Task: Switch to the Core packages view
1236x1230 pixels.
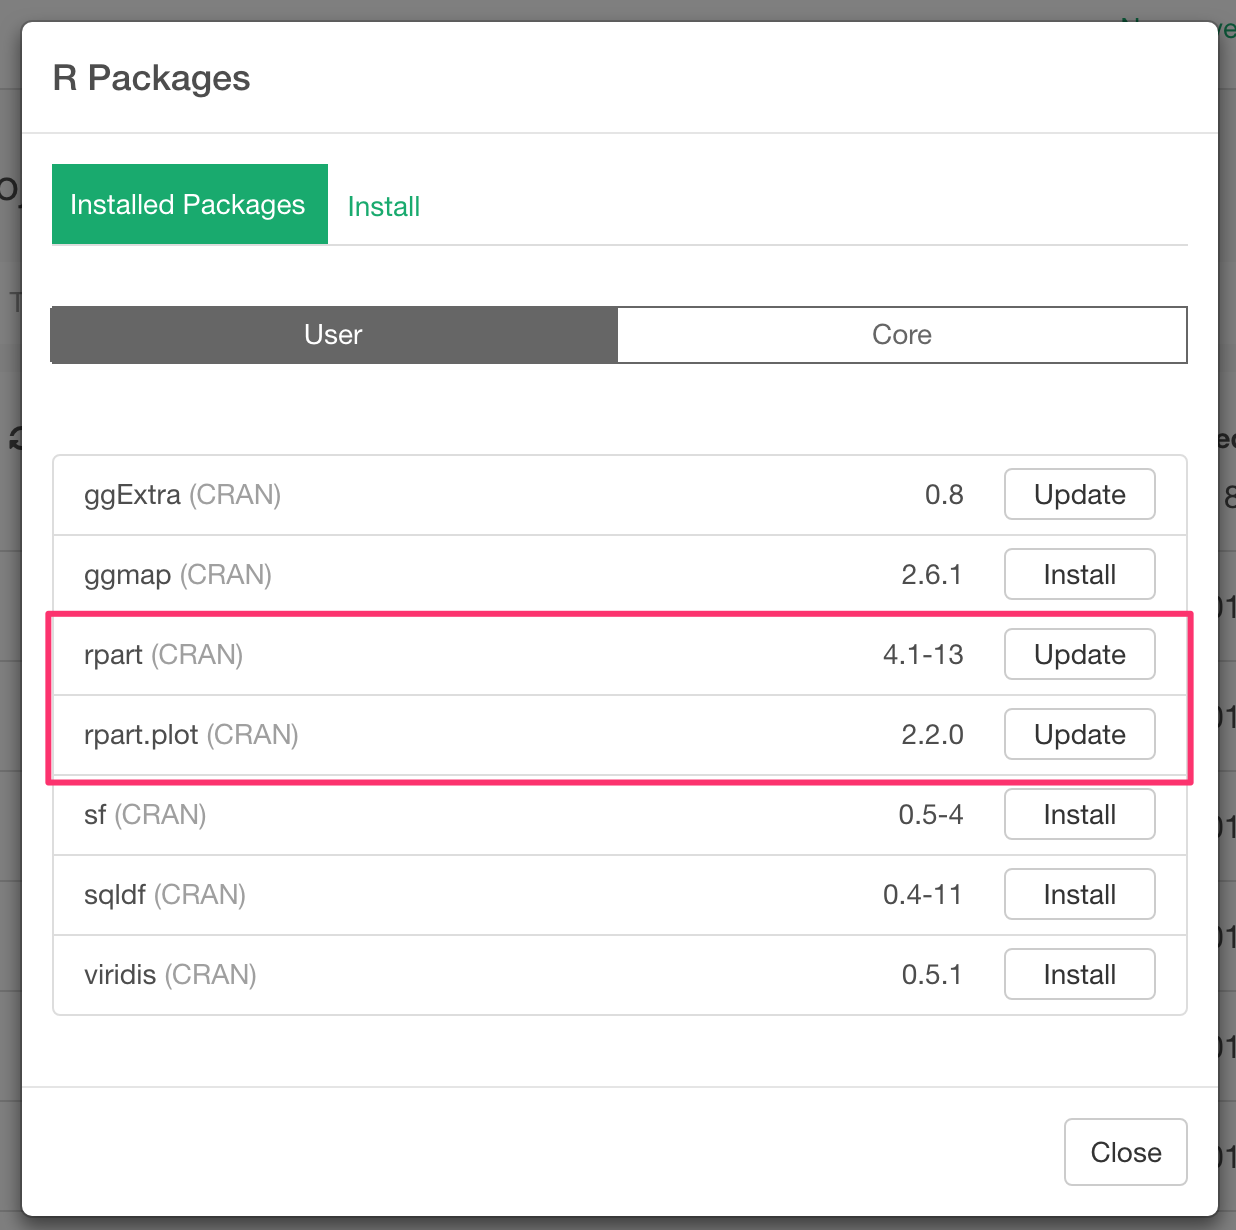Action: coord(901,335)
